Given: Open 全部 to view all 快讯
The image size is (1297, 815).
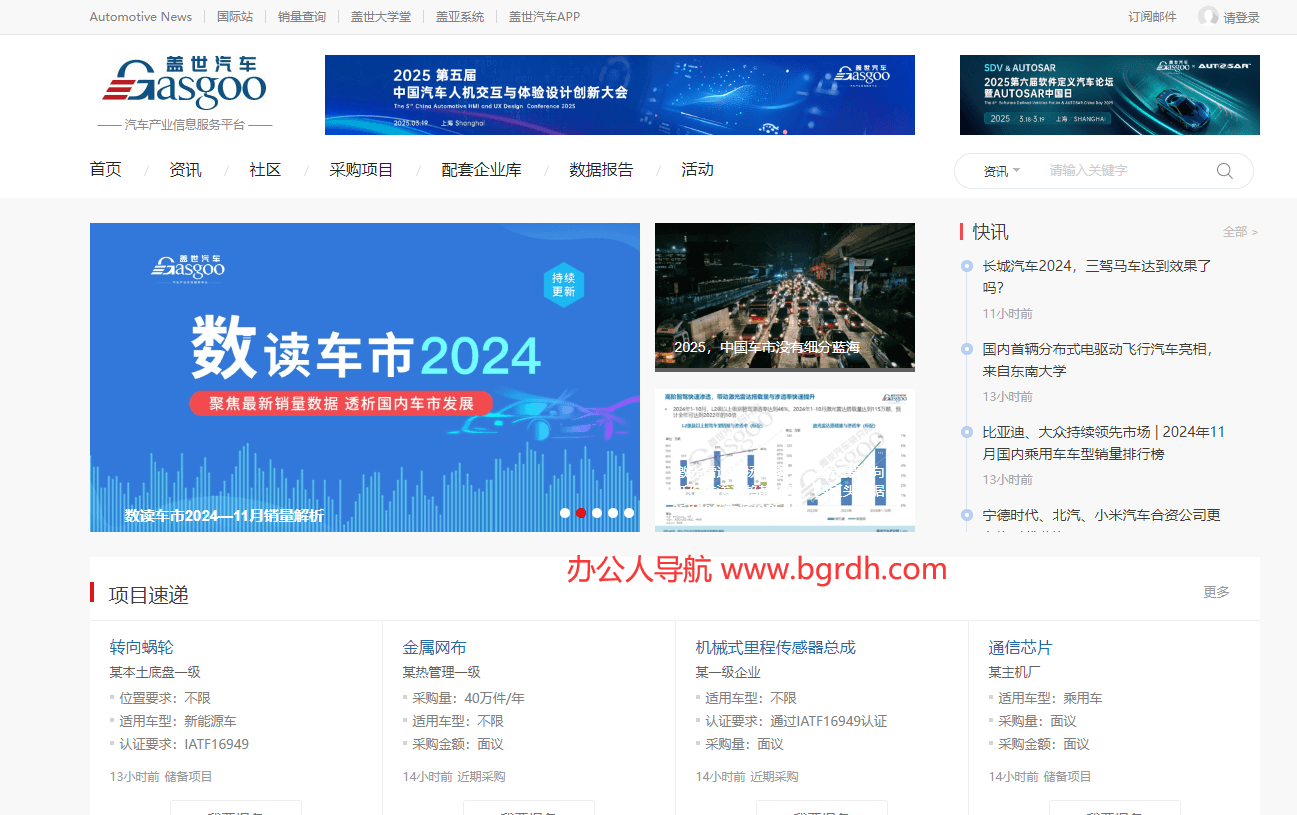Looking at the screenshot, I should point(1239,232).
